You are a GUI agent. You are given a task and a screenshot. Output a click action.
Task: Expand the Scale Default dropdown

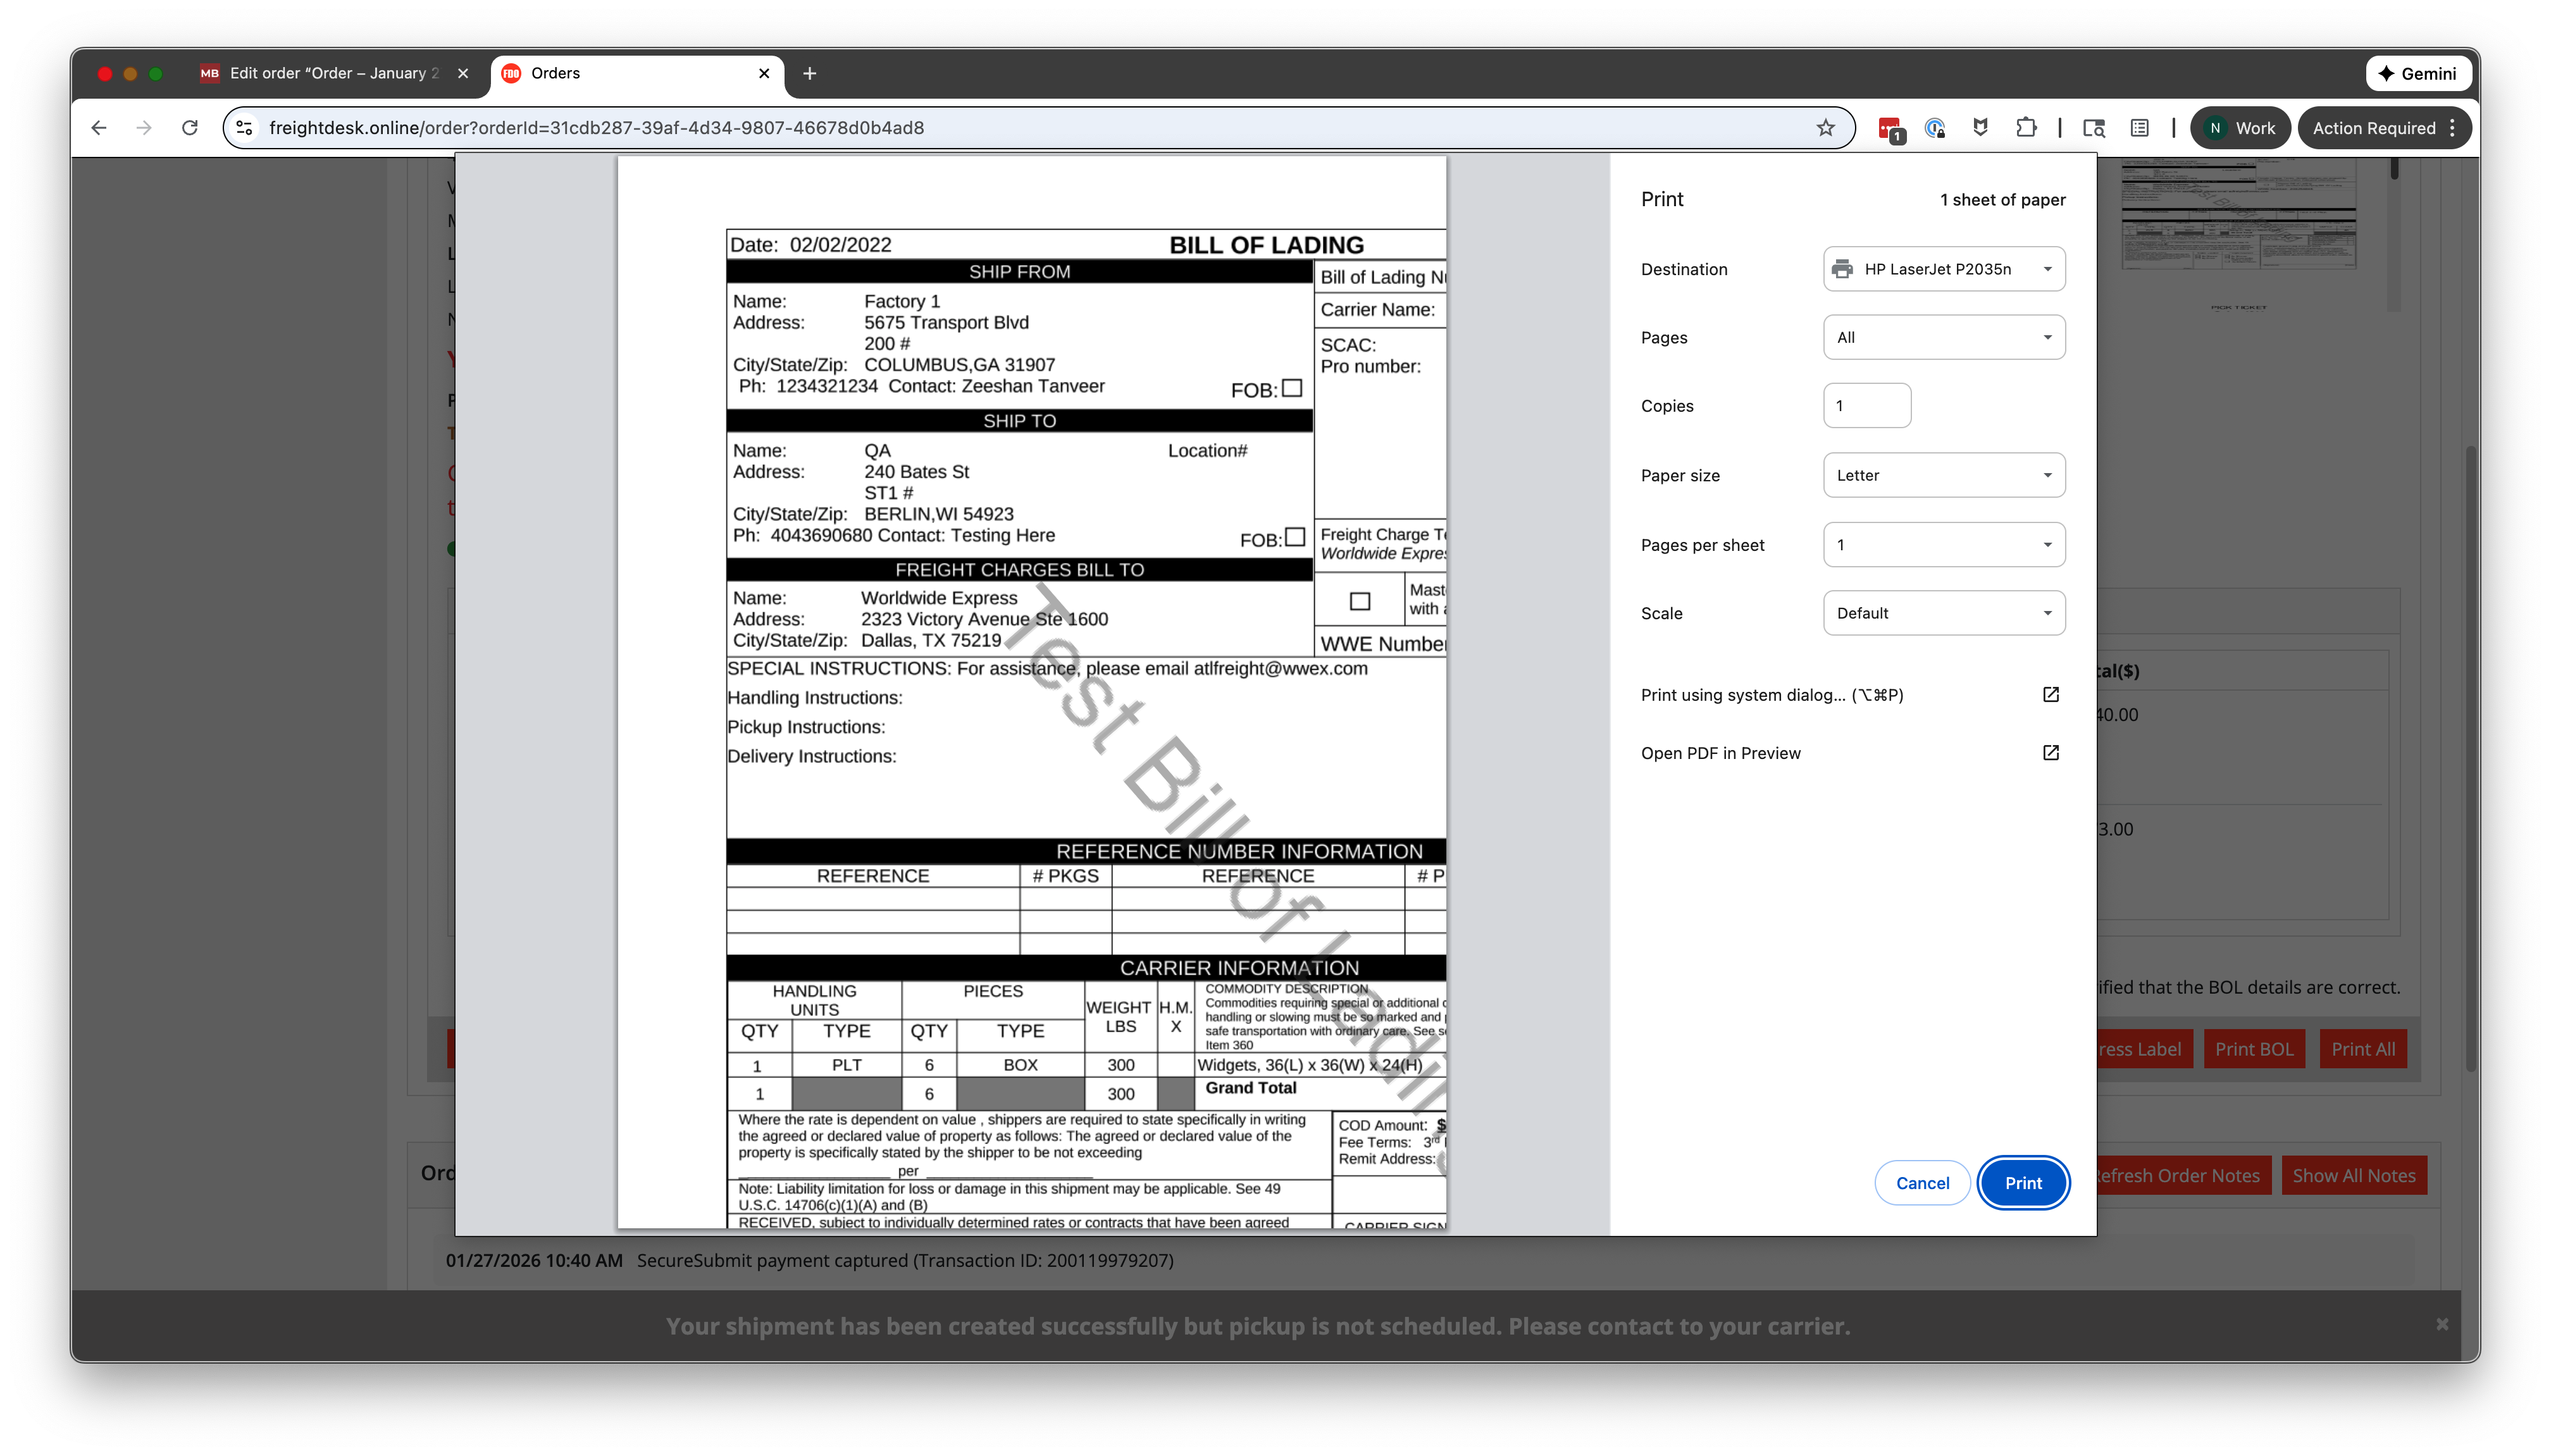[x=1943, y=613]
